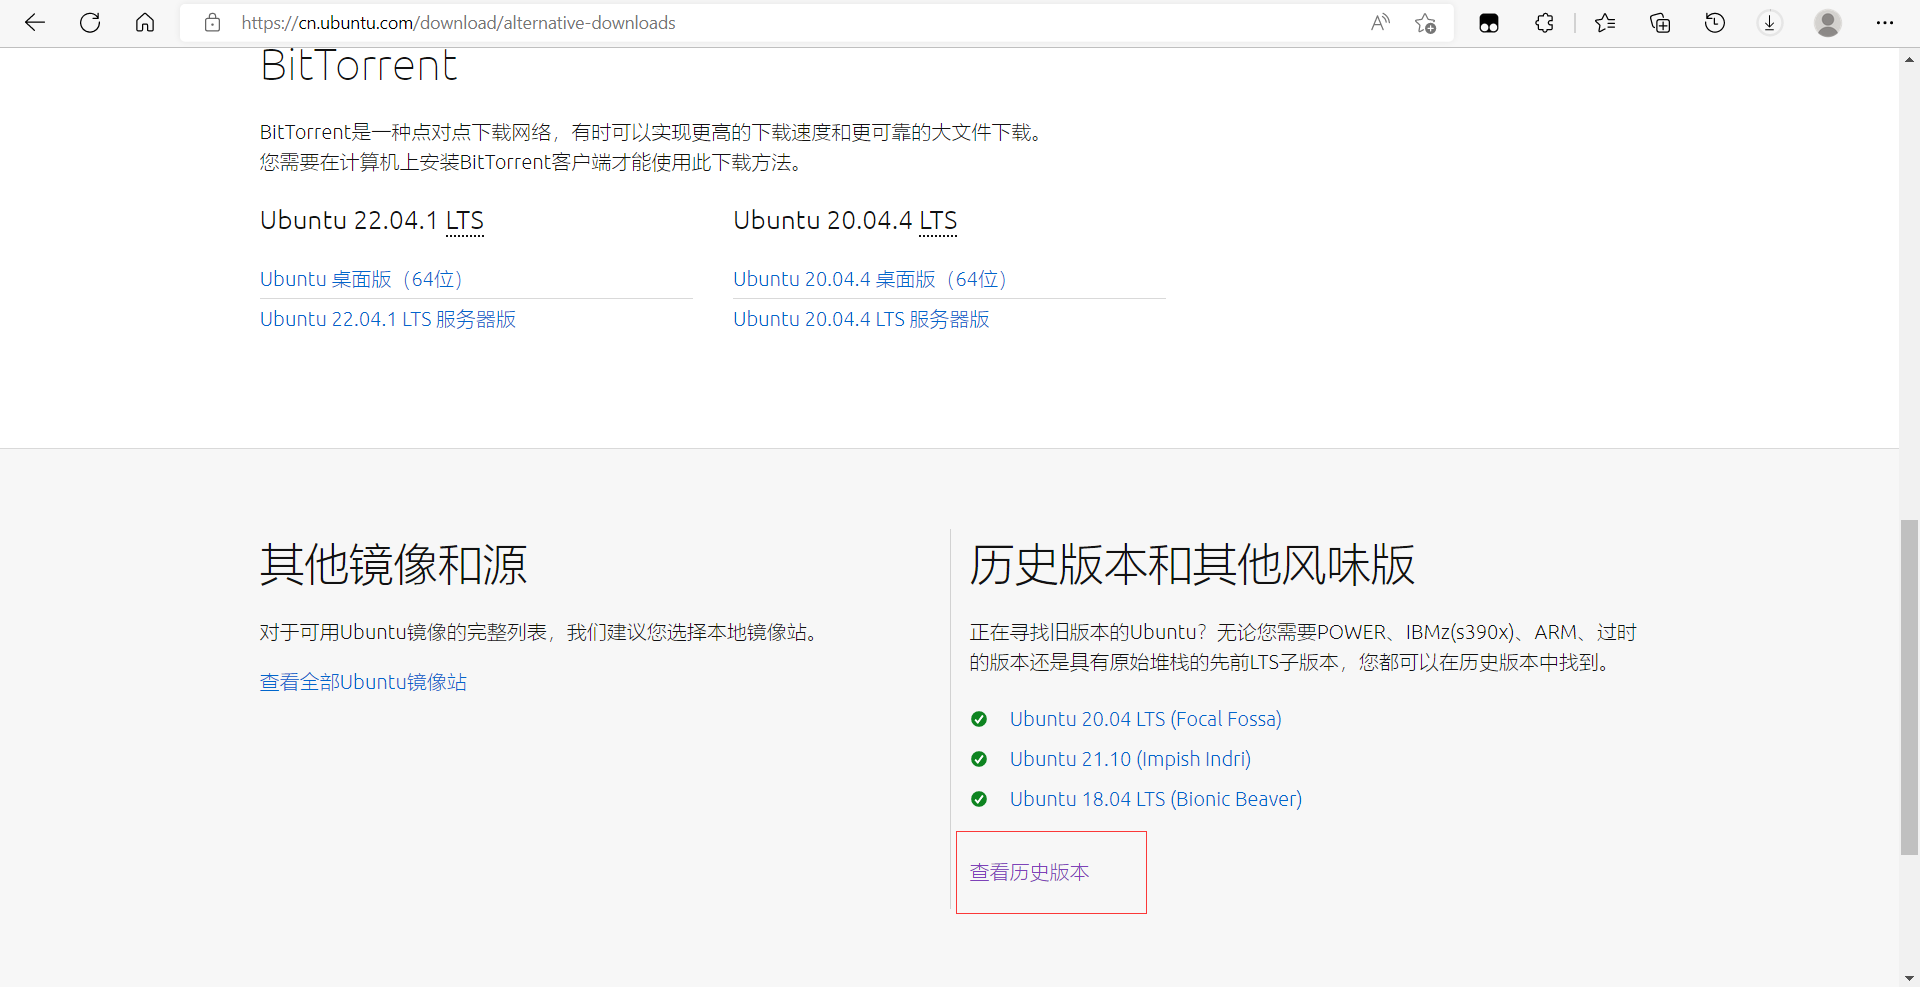Open Ubuntu 22.04.1 LTS 服务器版 torrent link

coord(388,319)
